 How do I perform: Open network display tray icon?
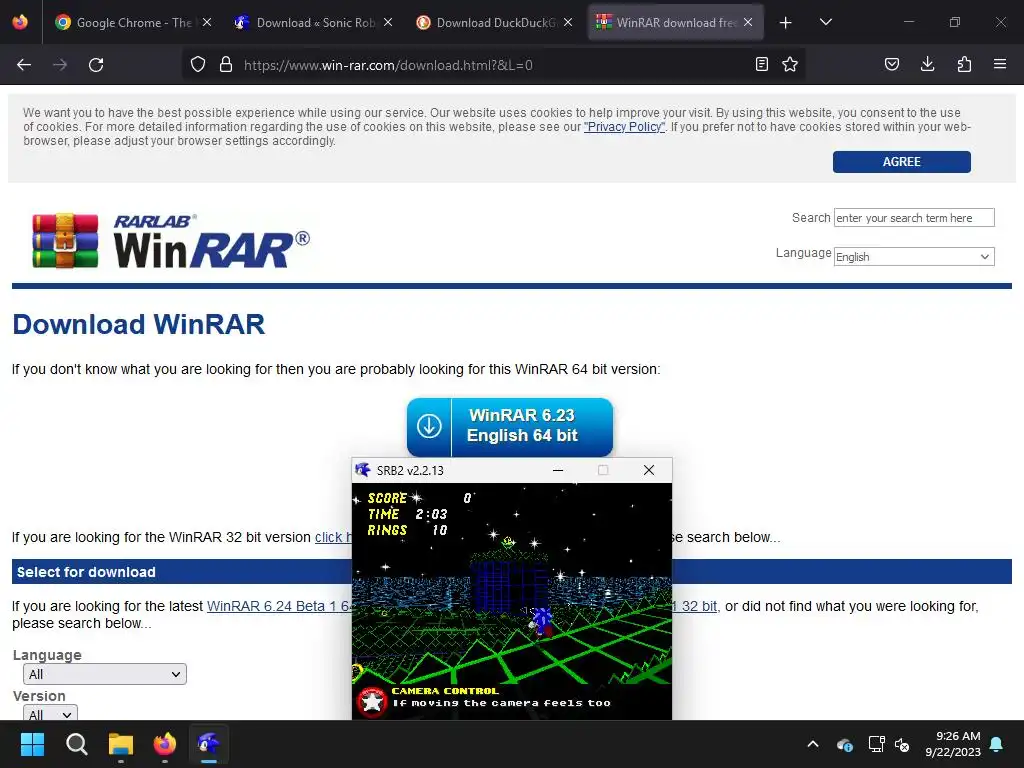coord(876,744)
